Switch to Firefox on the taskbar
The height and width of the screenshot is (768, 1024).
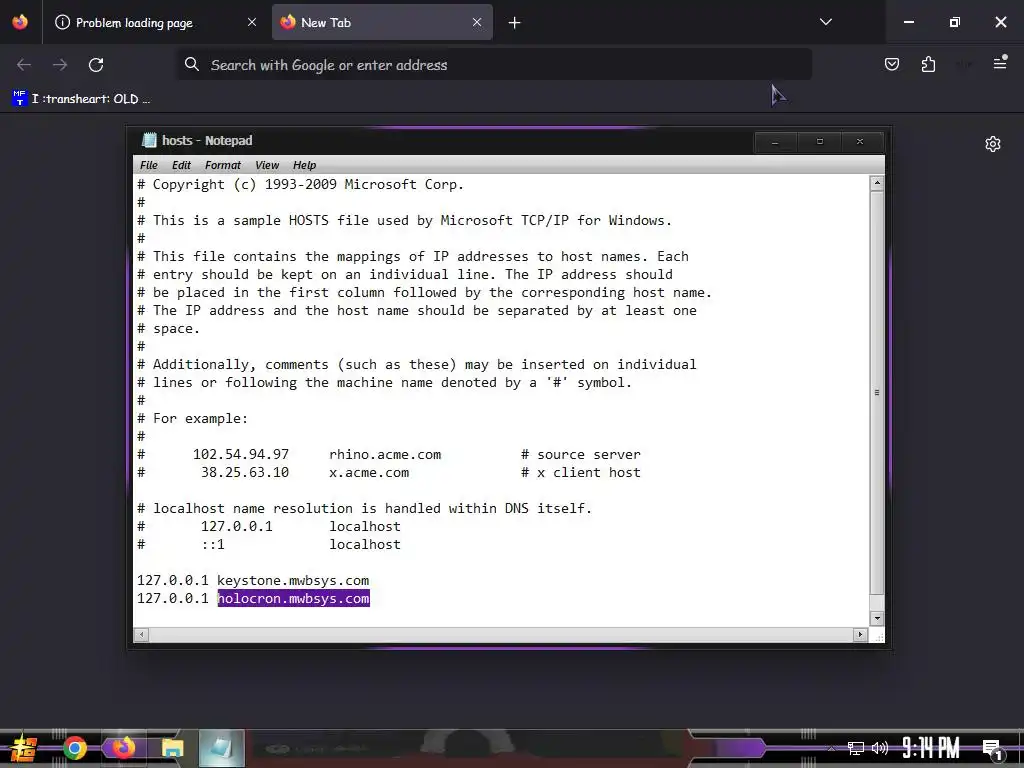(123, 748)
